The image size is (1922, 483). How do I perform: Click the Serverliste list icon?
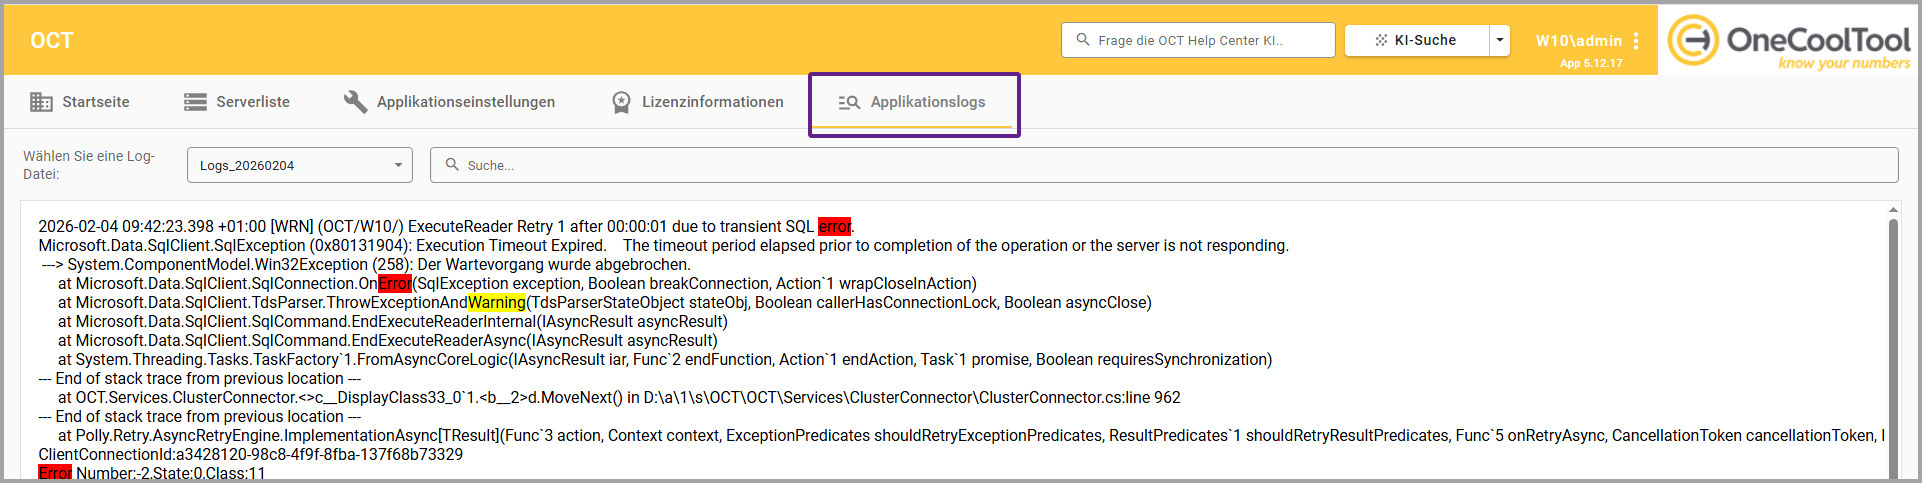[196, 102]
